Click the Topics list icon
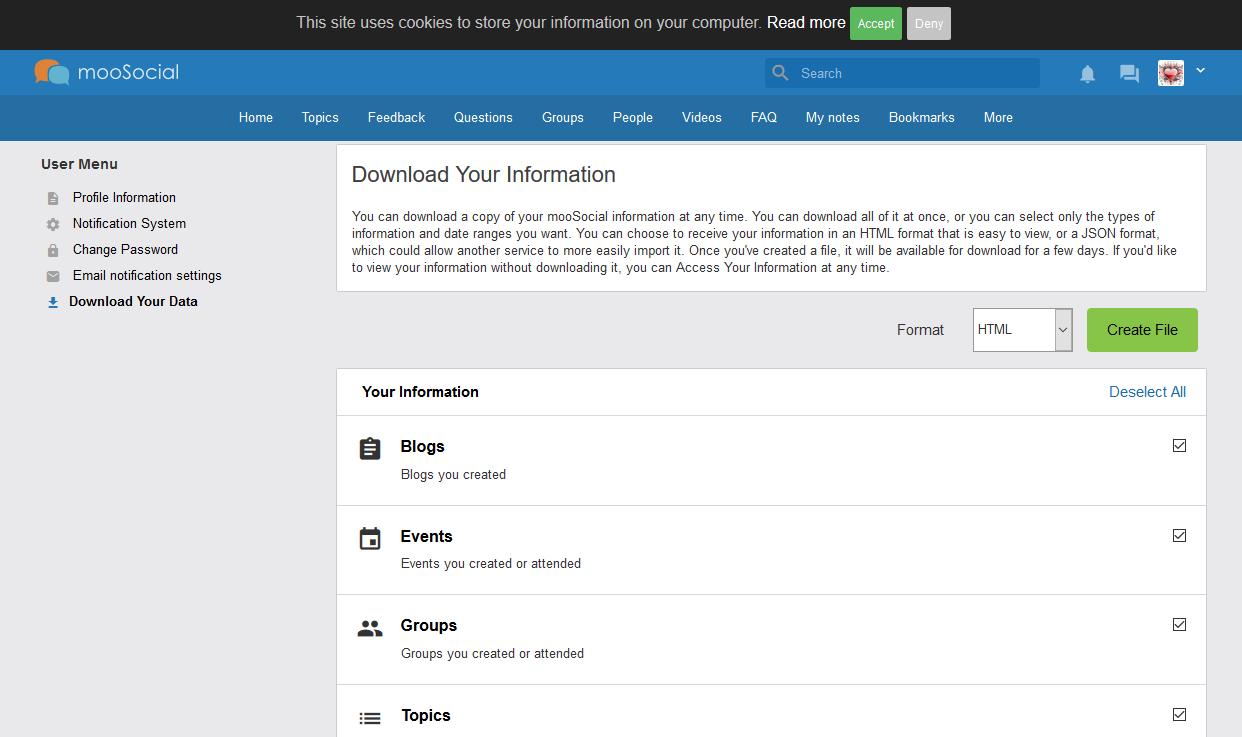Viewport: 1242px width, 737px height. [x=370, y=718]
